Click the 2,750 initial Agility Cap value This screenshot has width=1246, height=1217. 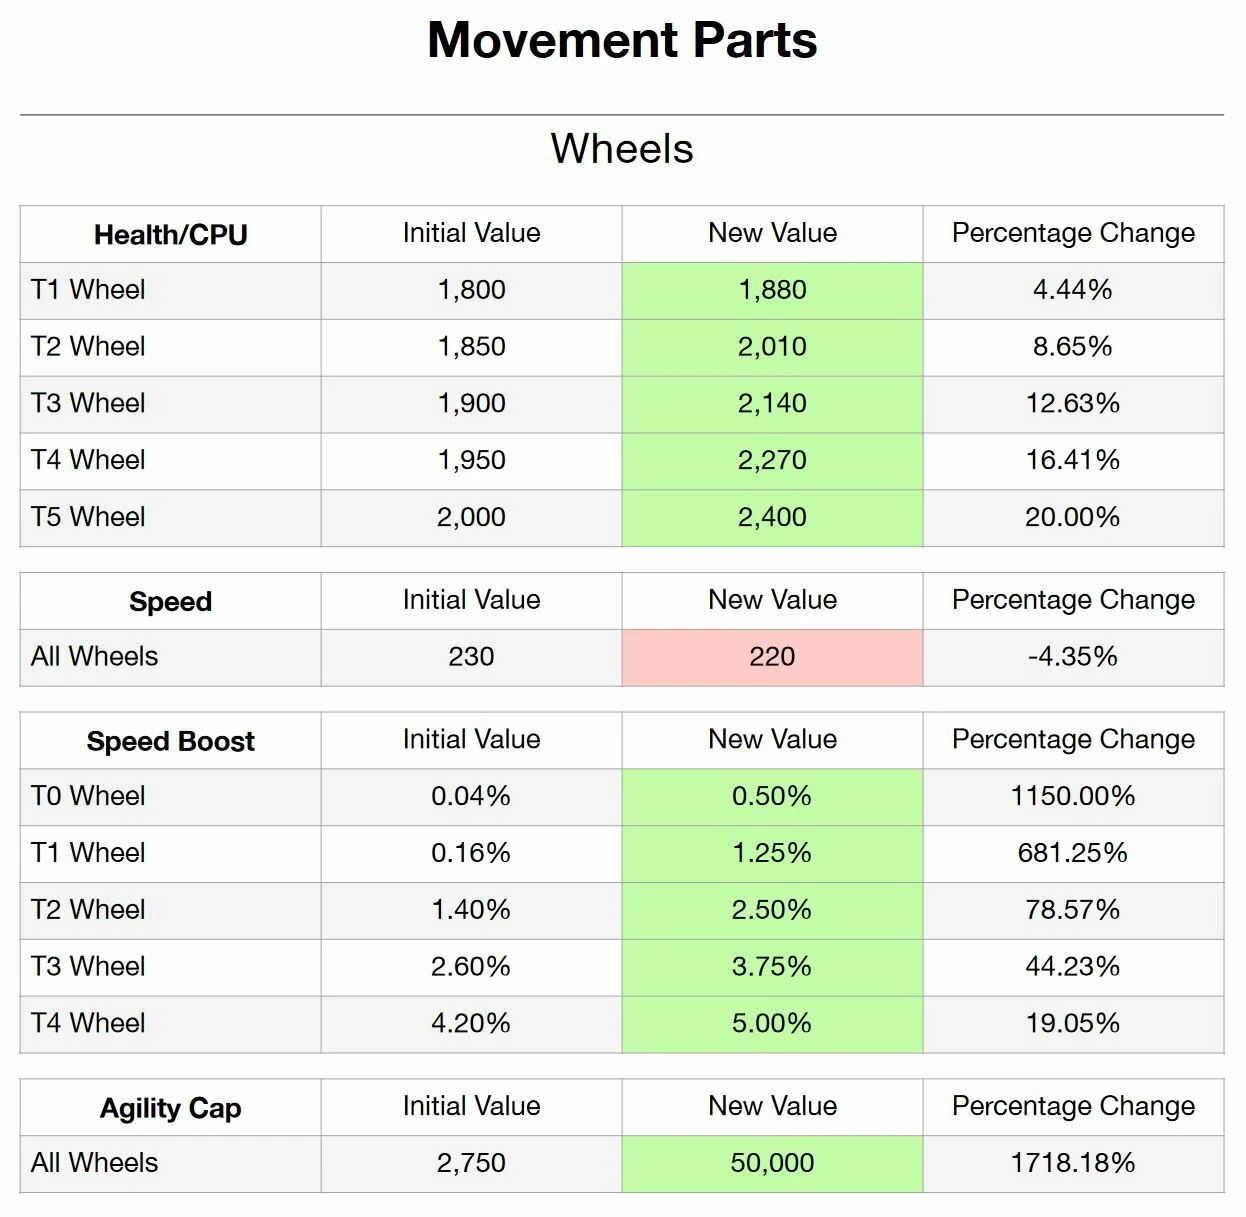click(471, 1163)
